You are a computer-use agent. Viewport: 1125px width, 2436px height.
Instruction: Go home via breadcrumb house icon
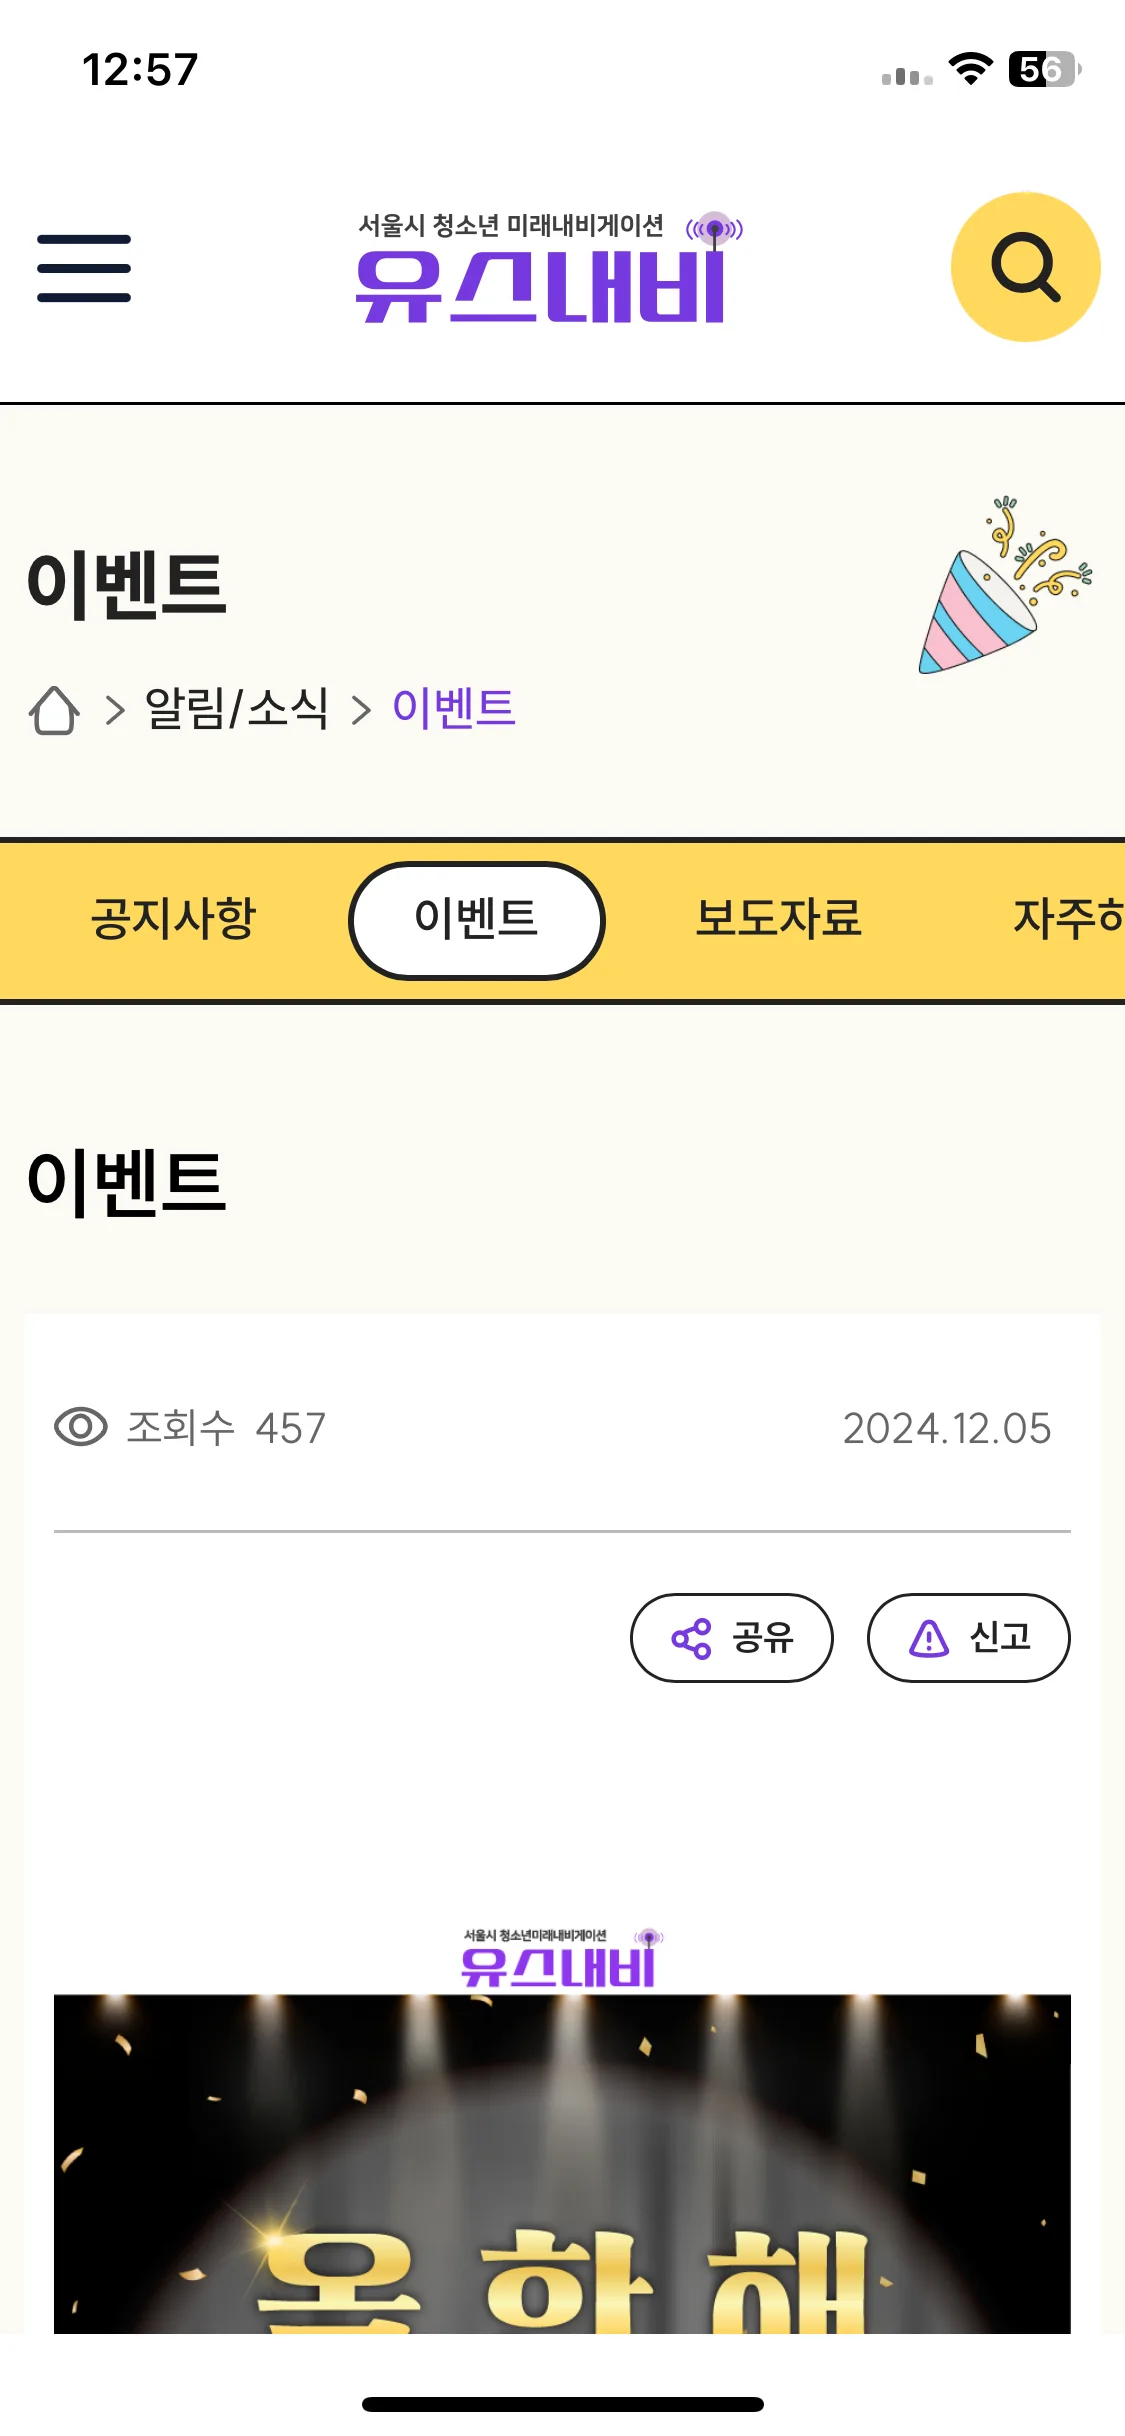point(54,710)
